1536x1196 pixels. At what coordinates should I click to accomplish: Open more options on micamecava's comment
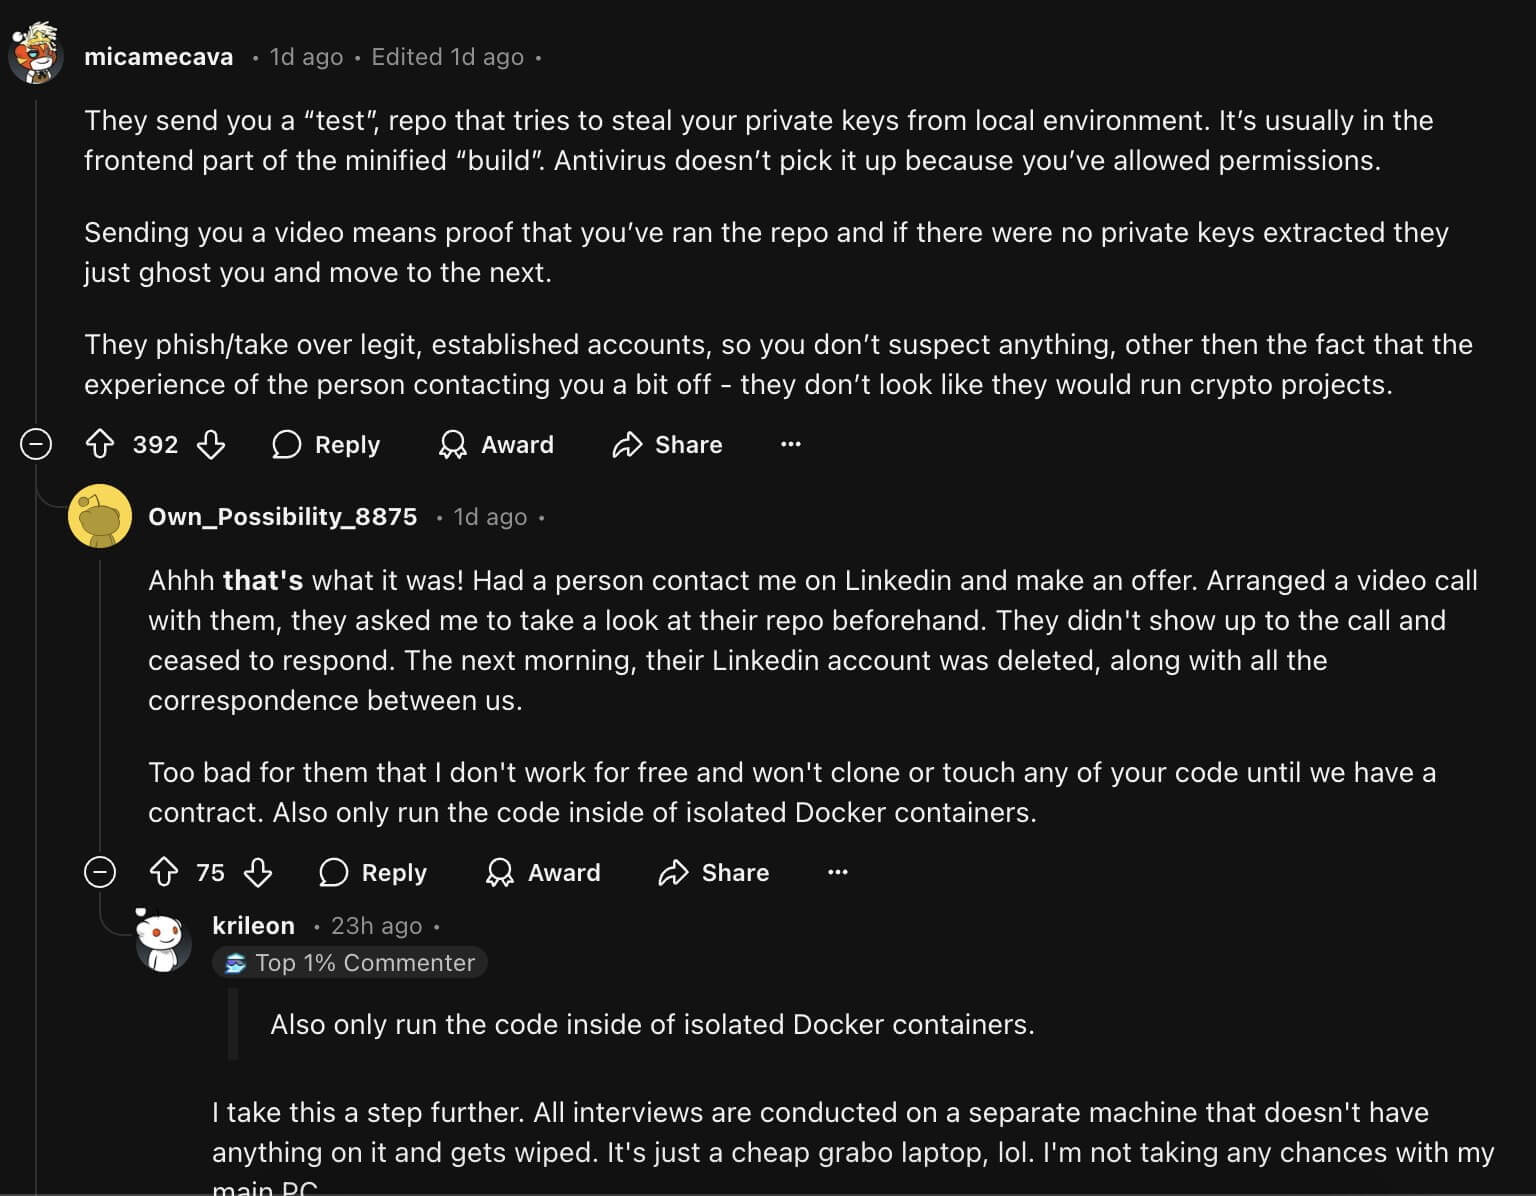click(x=790, y=444)
